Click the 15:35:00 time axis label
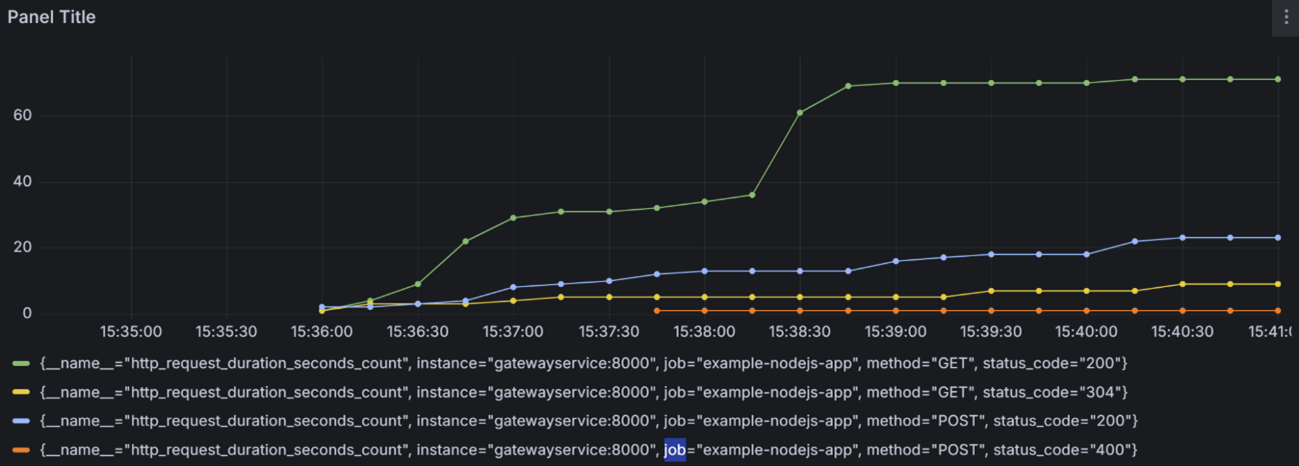The image size is (1299, 466). pyautogui.click(x=131, y=331)
